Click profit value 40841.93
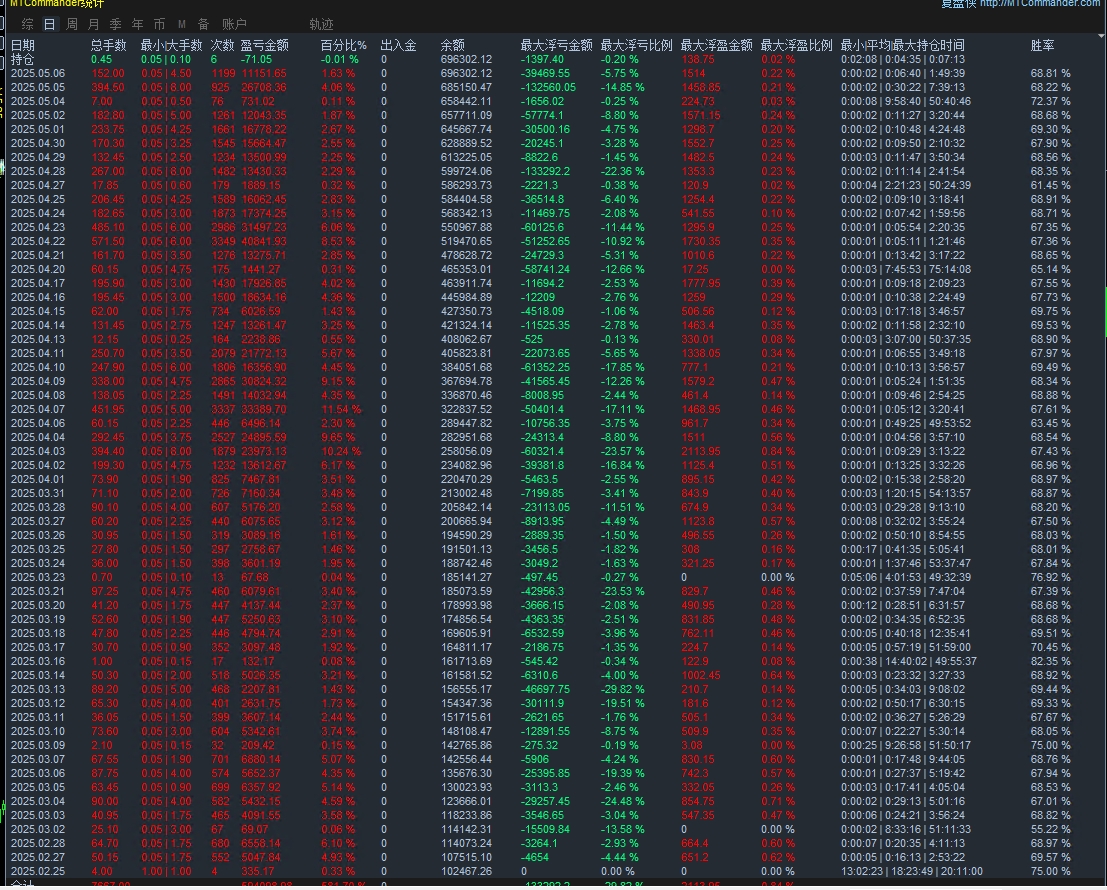This screenshot has height=890, width=1107. [264, 241]
